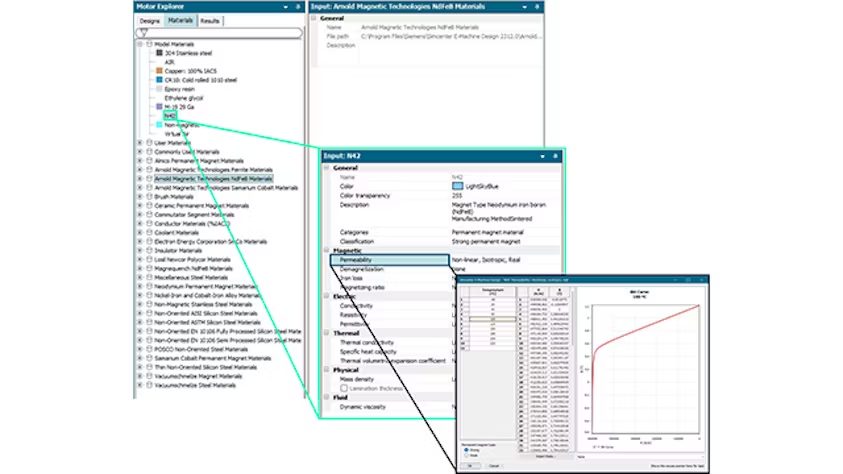
Task: Select the Permeability property row
Action: [390, 260]
